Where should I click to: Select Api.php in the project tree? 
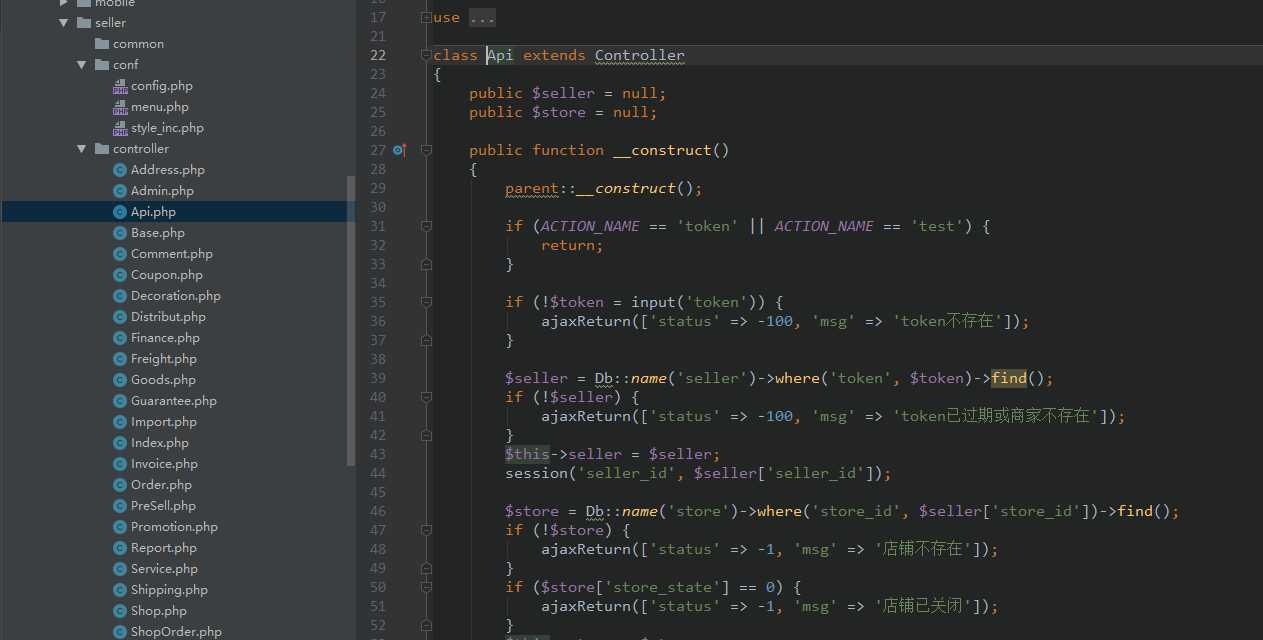click(x=153, y=212)
